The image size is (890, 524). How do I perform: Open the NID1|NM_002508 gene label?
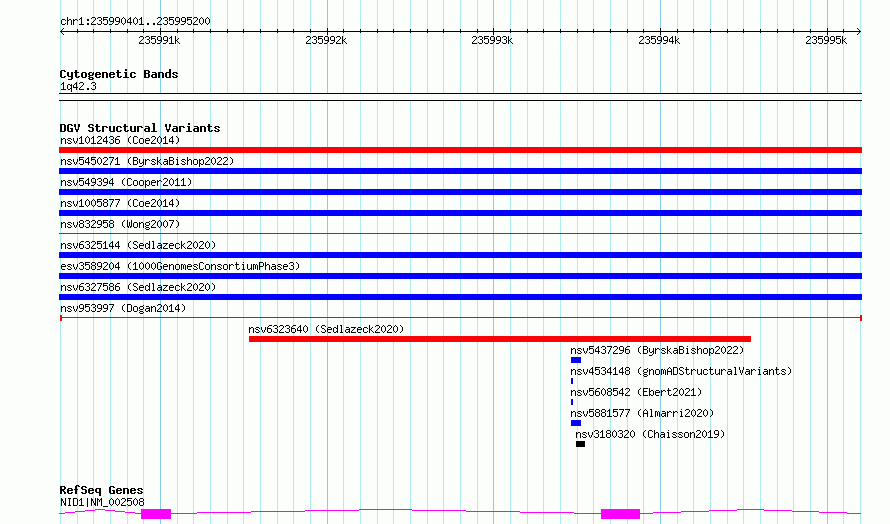[102, 502]
